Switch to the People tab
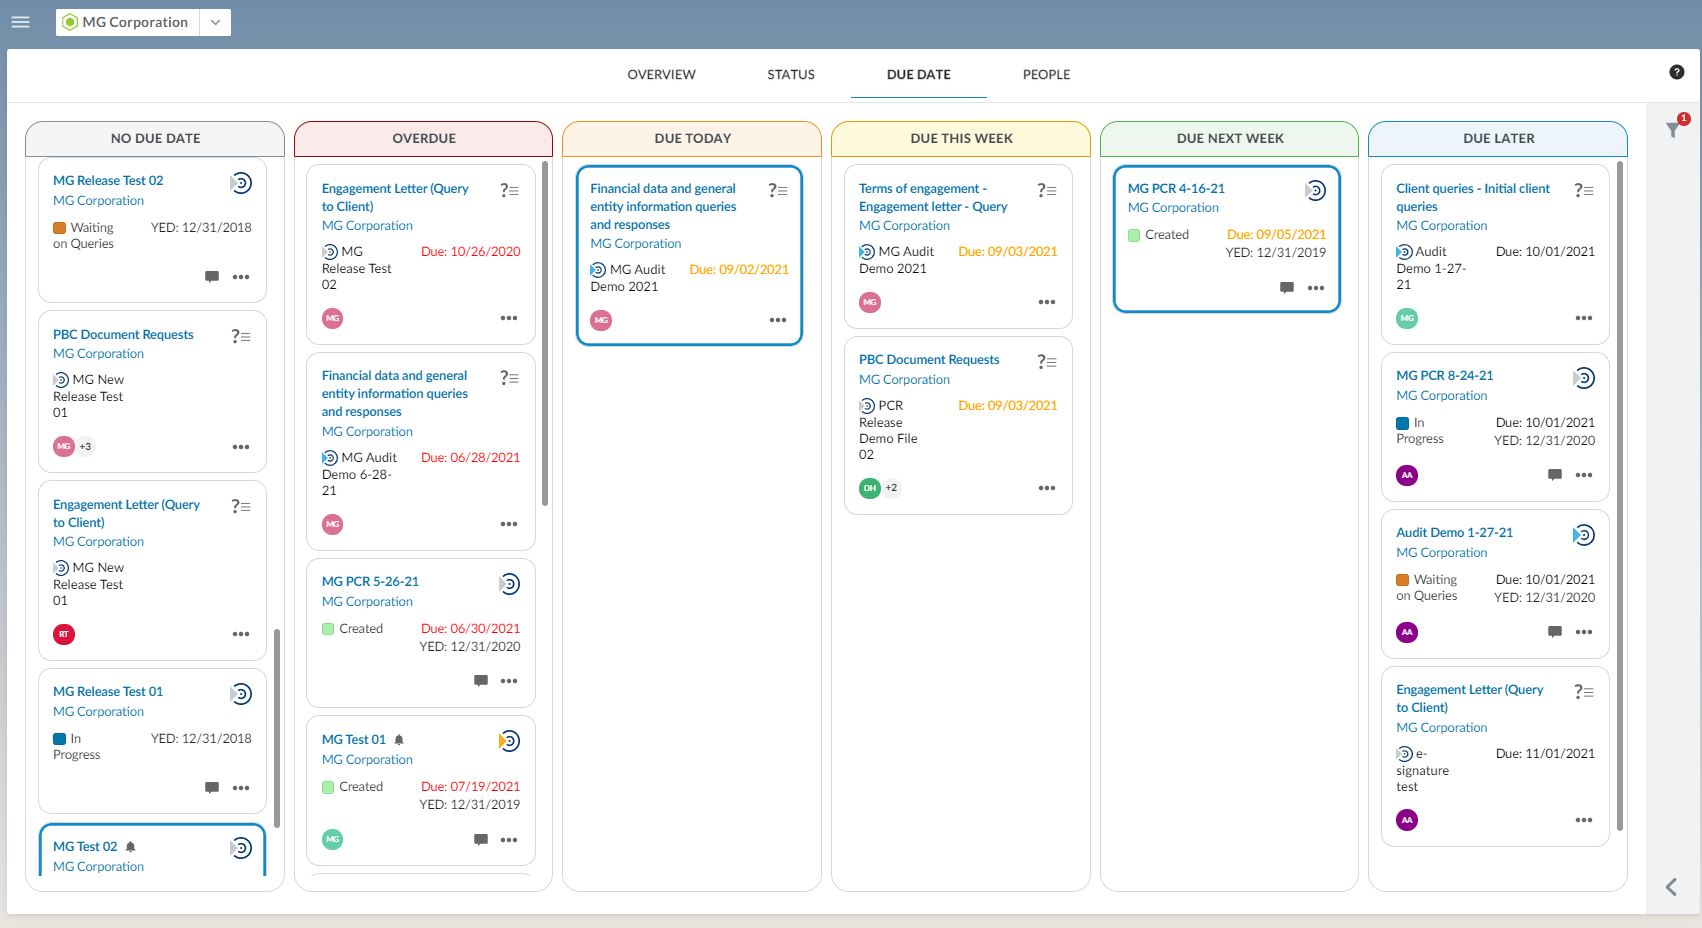The height and width of the screenshot is (928, 1702). pos(1046,75)
